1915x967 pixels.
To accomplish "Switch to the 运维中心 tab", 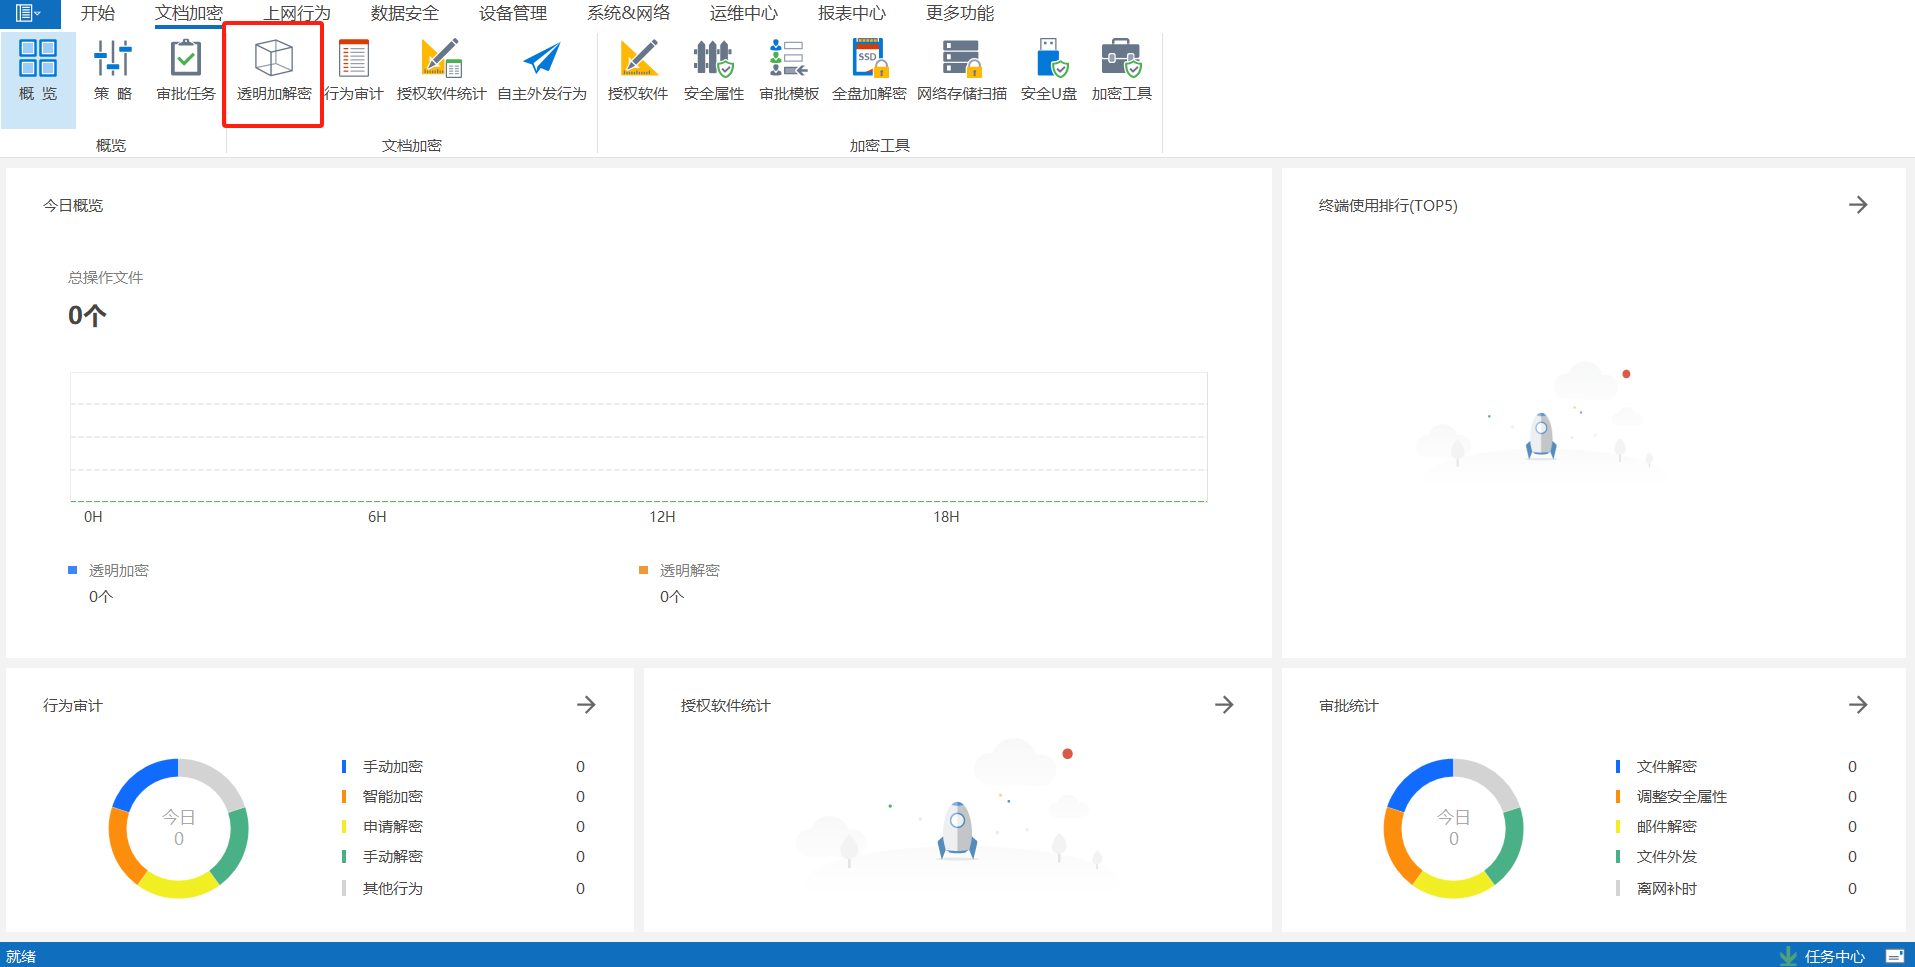I will click(x=743, y=13).
